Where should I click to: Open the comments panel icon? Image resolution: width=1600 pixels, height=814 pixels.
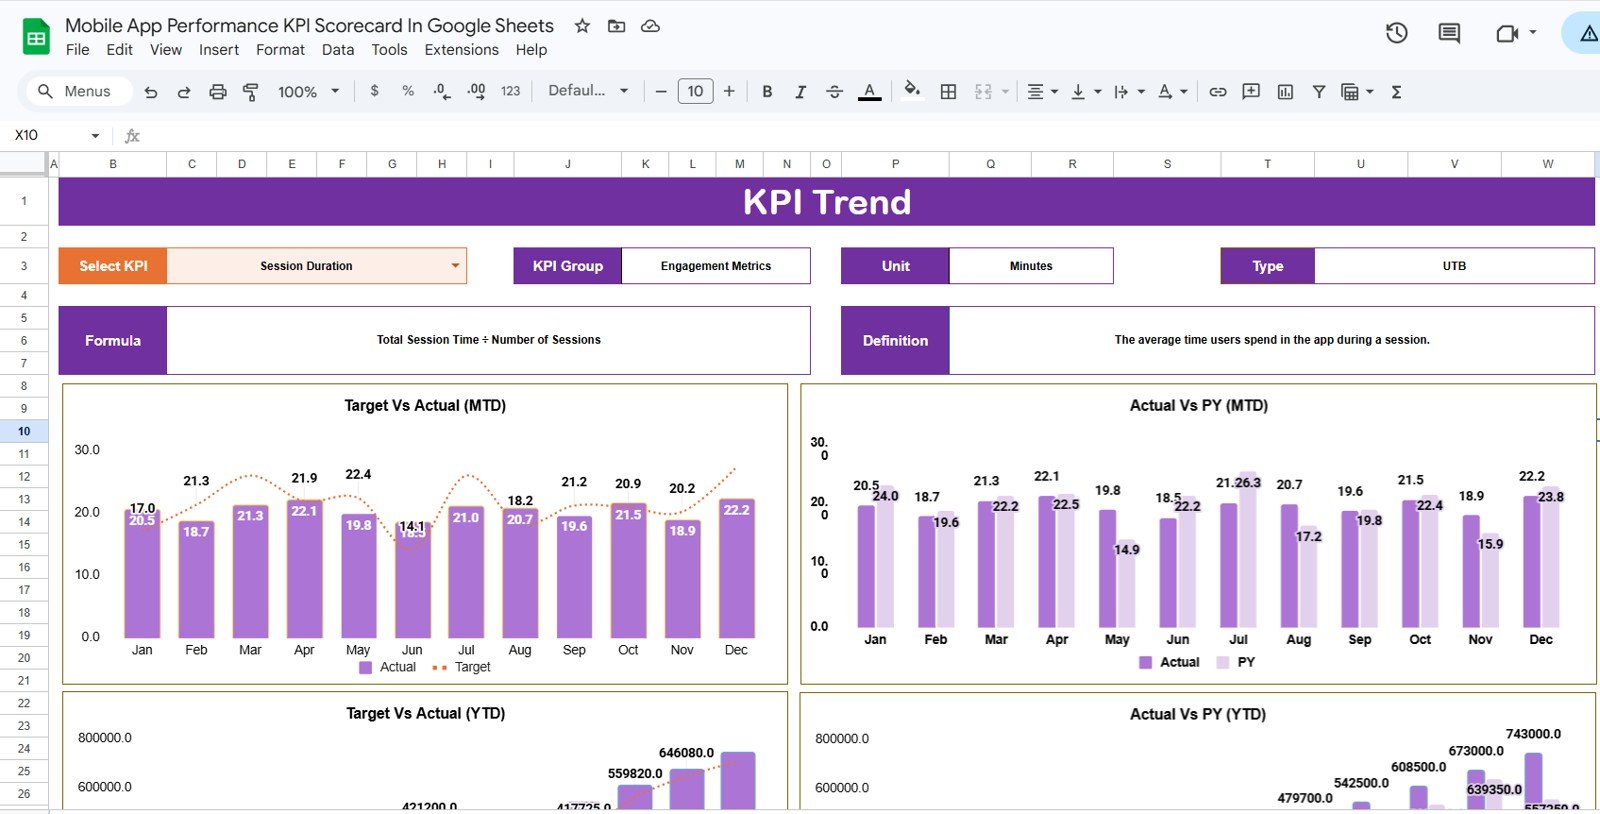(x=1448, y=33)
